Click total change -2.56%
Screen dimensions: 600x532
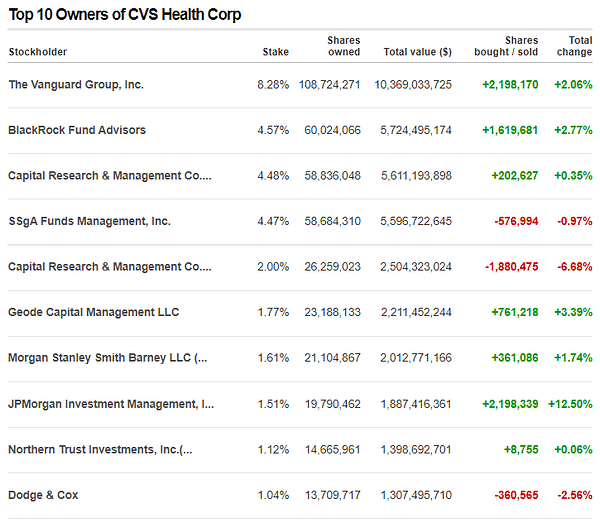(575, 495)
